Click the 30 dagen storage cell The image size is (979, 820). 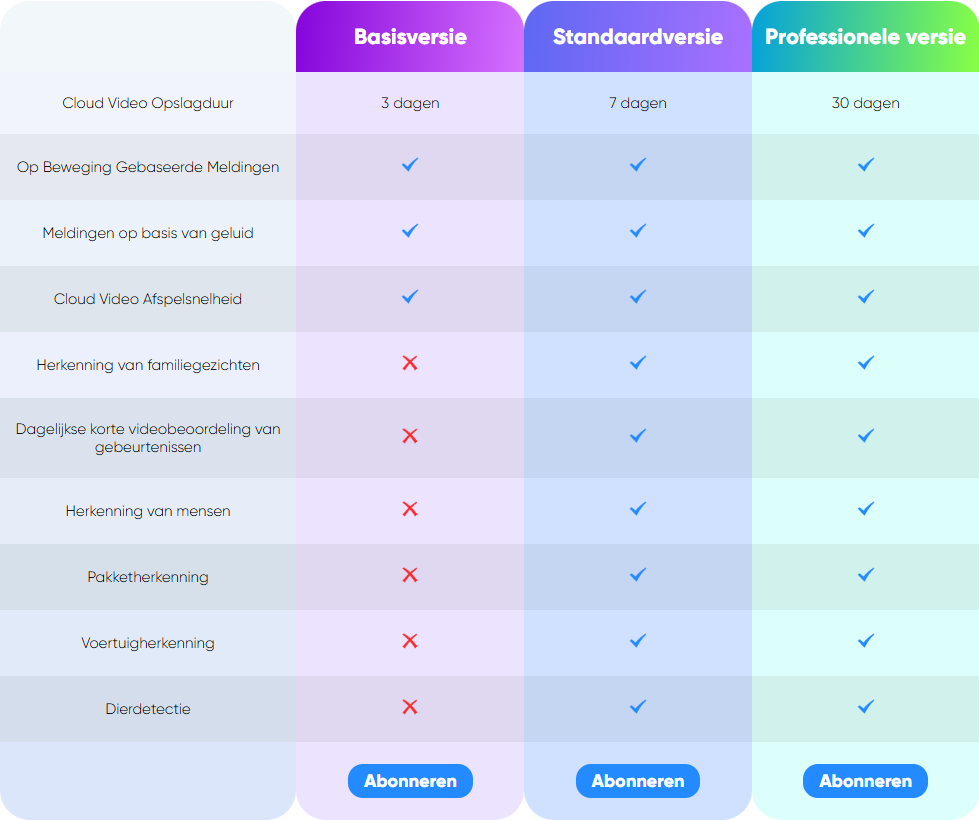865,103
